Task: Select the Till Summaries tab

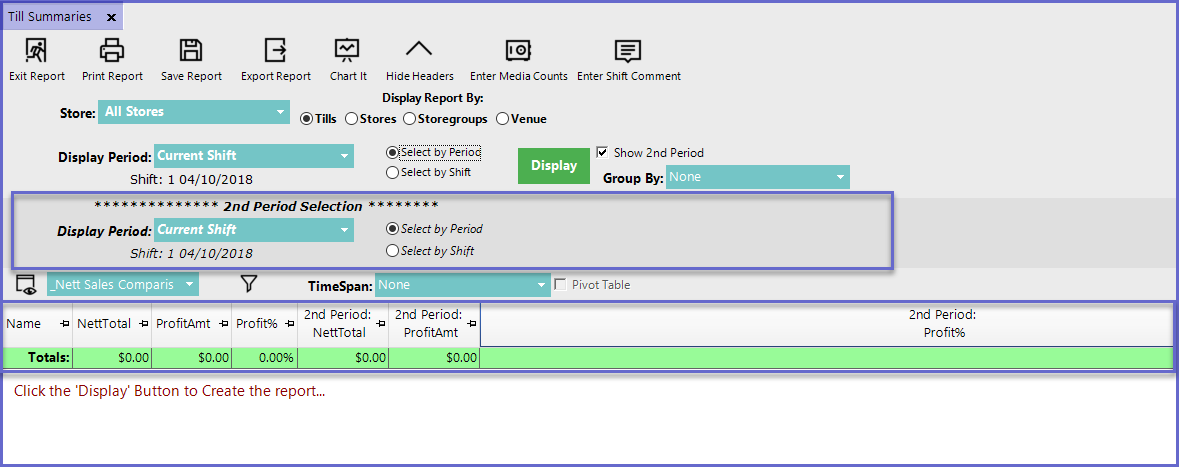Action: pyautogui.click(x=50, y=17)
